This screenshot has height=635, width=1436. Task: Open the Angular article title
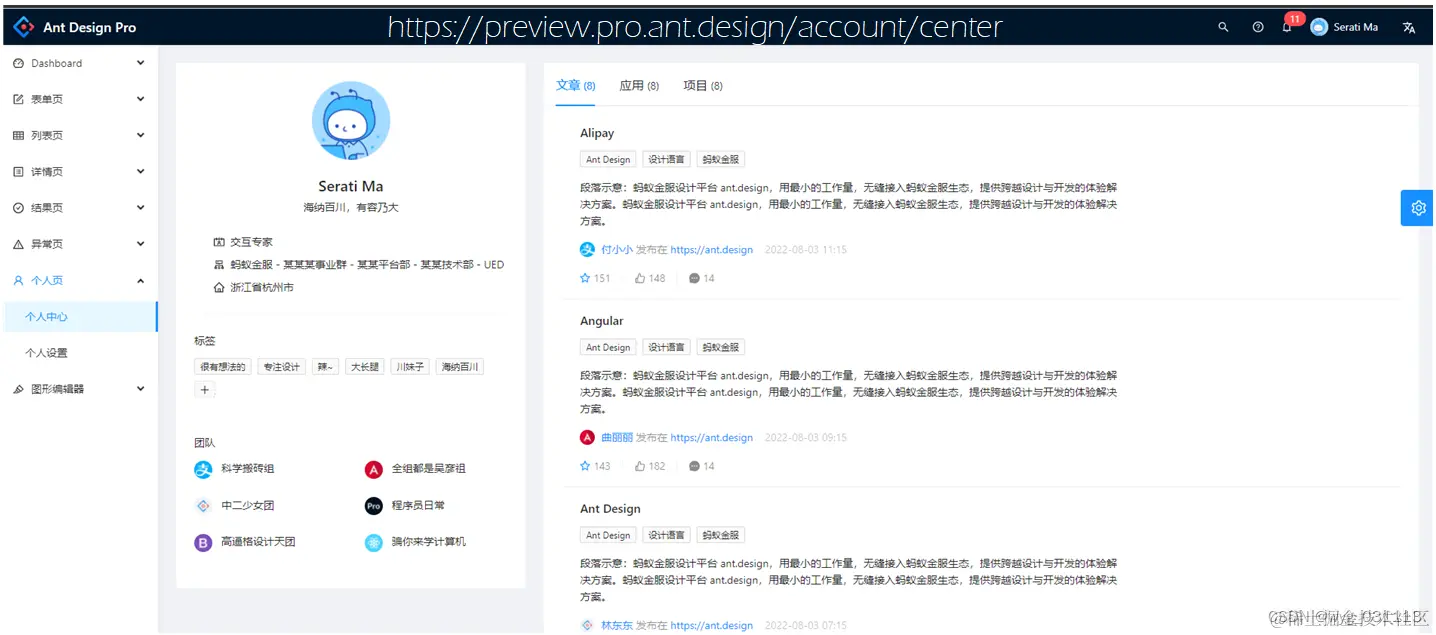[602, 321]
